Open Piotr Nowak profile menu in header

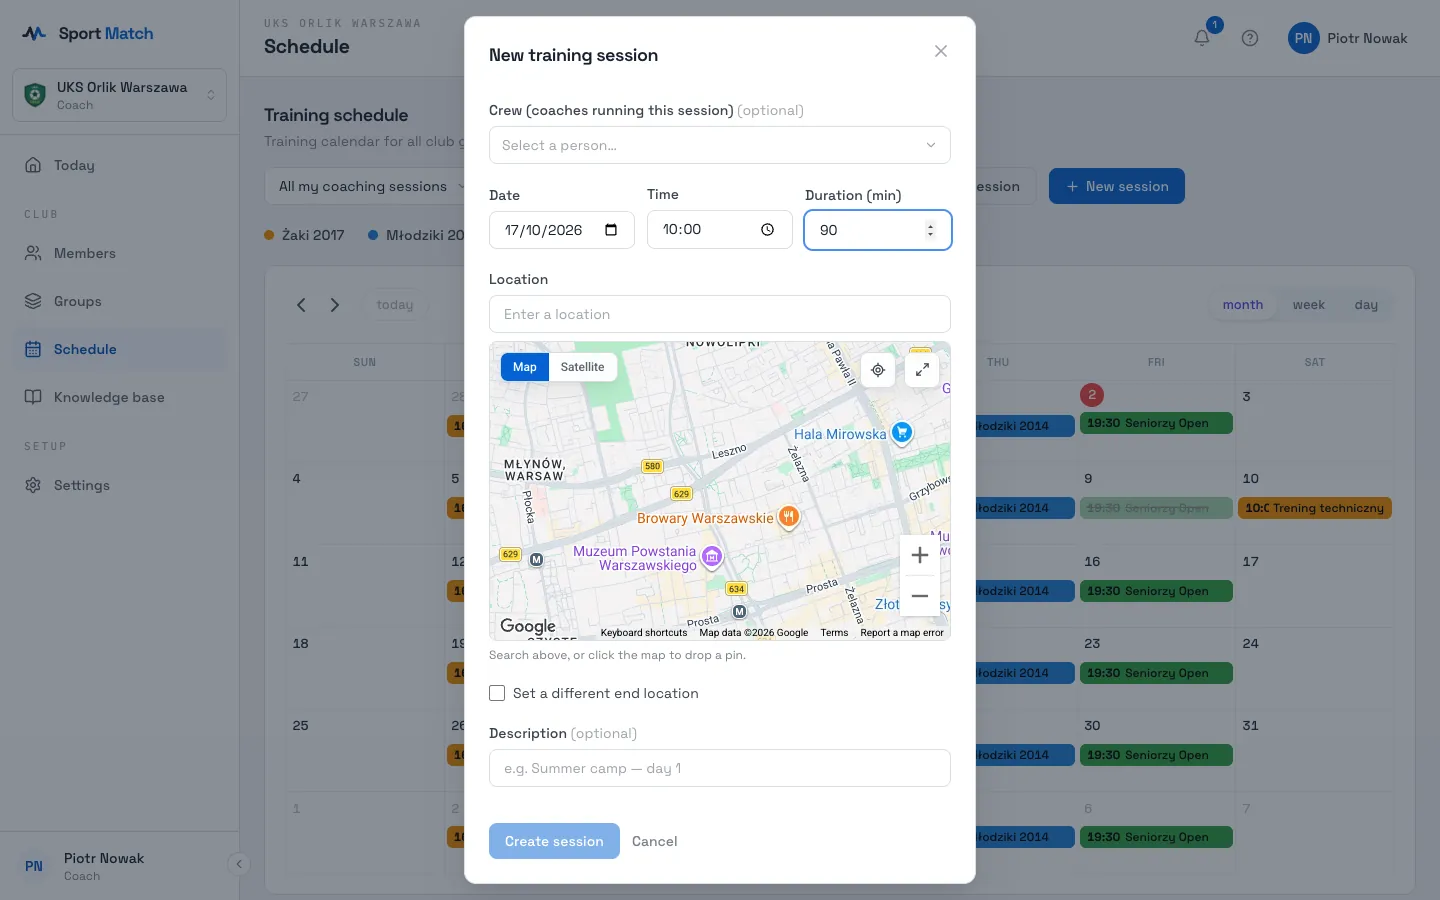1348,38
